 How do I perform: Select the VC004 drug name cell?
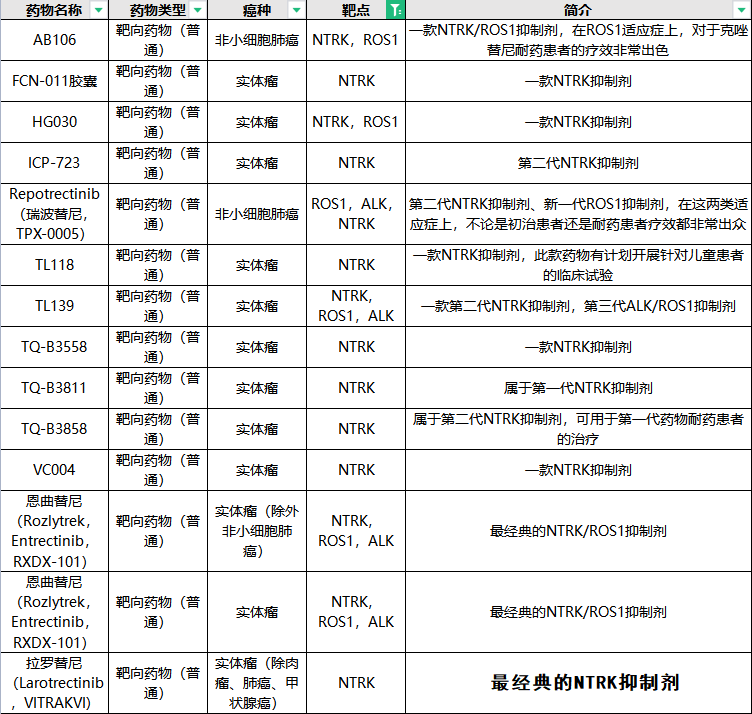tap(55, 470)
